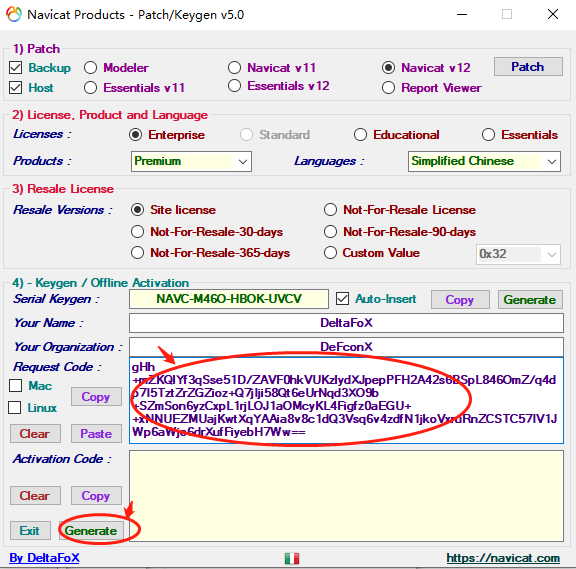Viewport: 576px width, 569px height.
Task: Copy the Activation Code
Action: 96,496
